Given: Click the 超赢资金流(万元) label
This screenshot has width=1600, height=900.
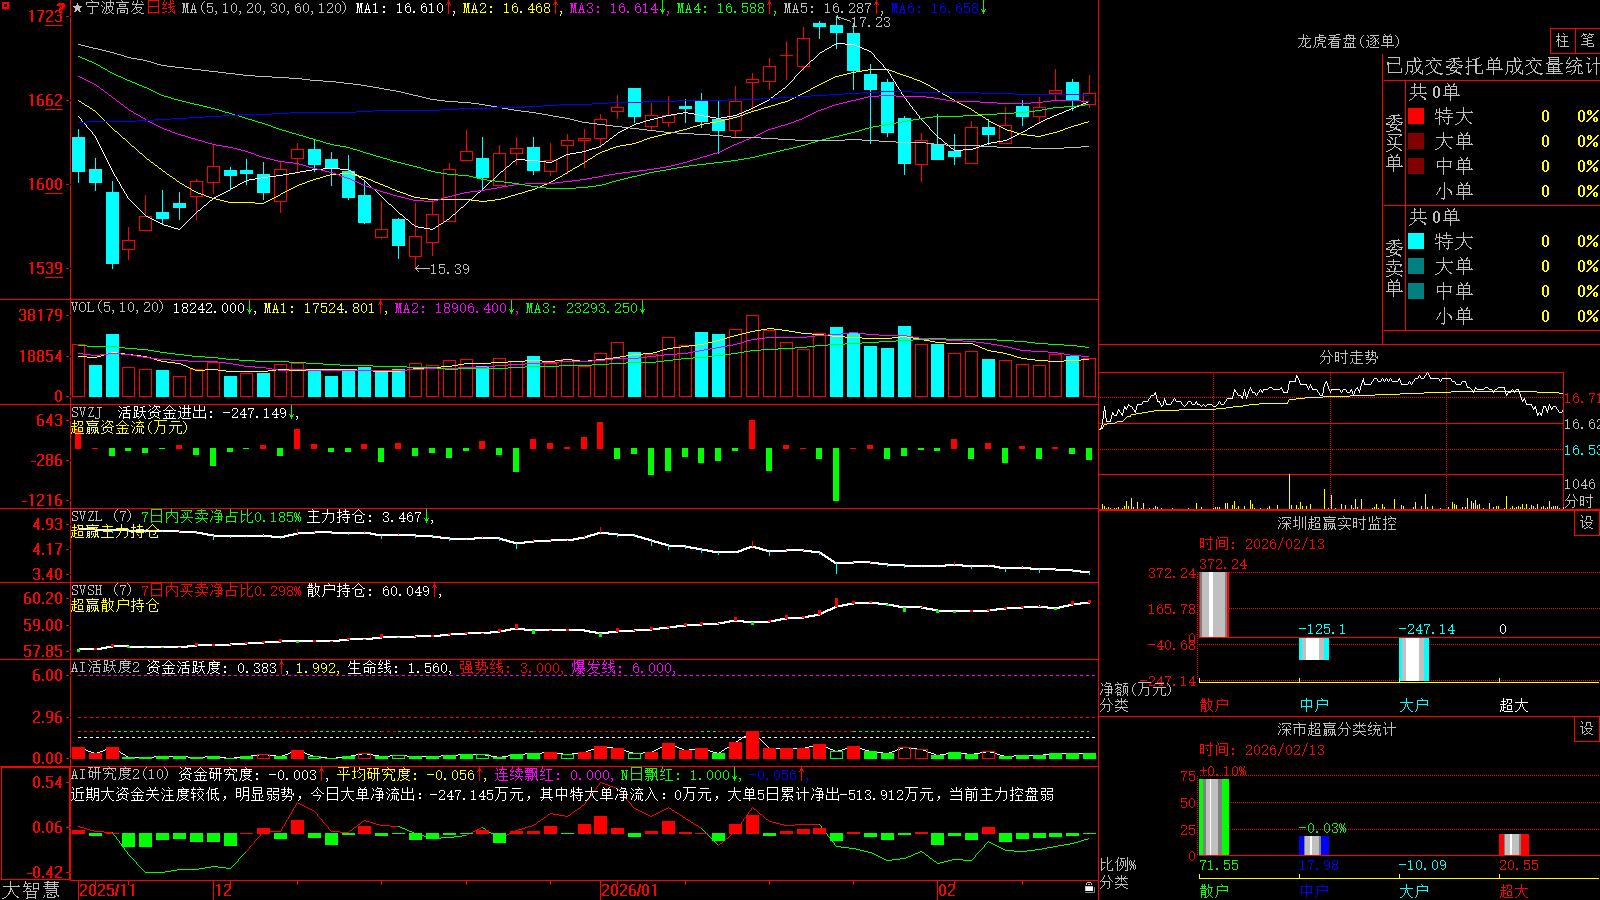Looking at the screenshot, I should point(129,427).
